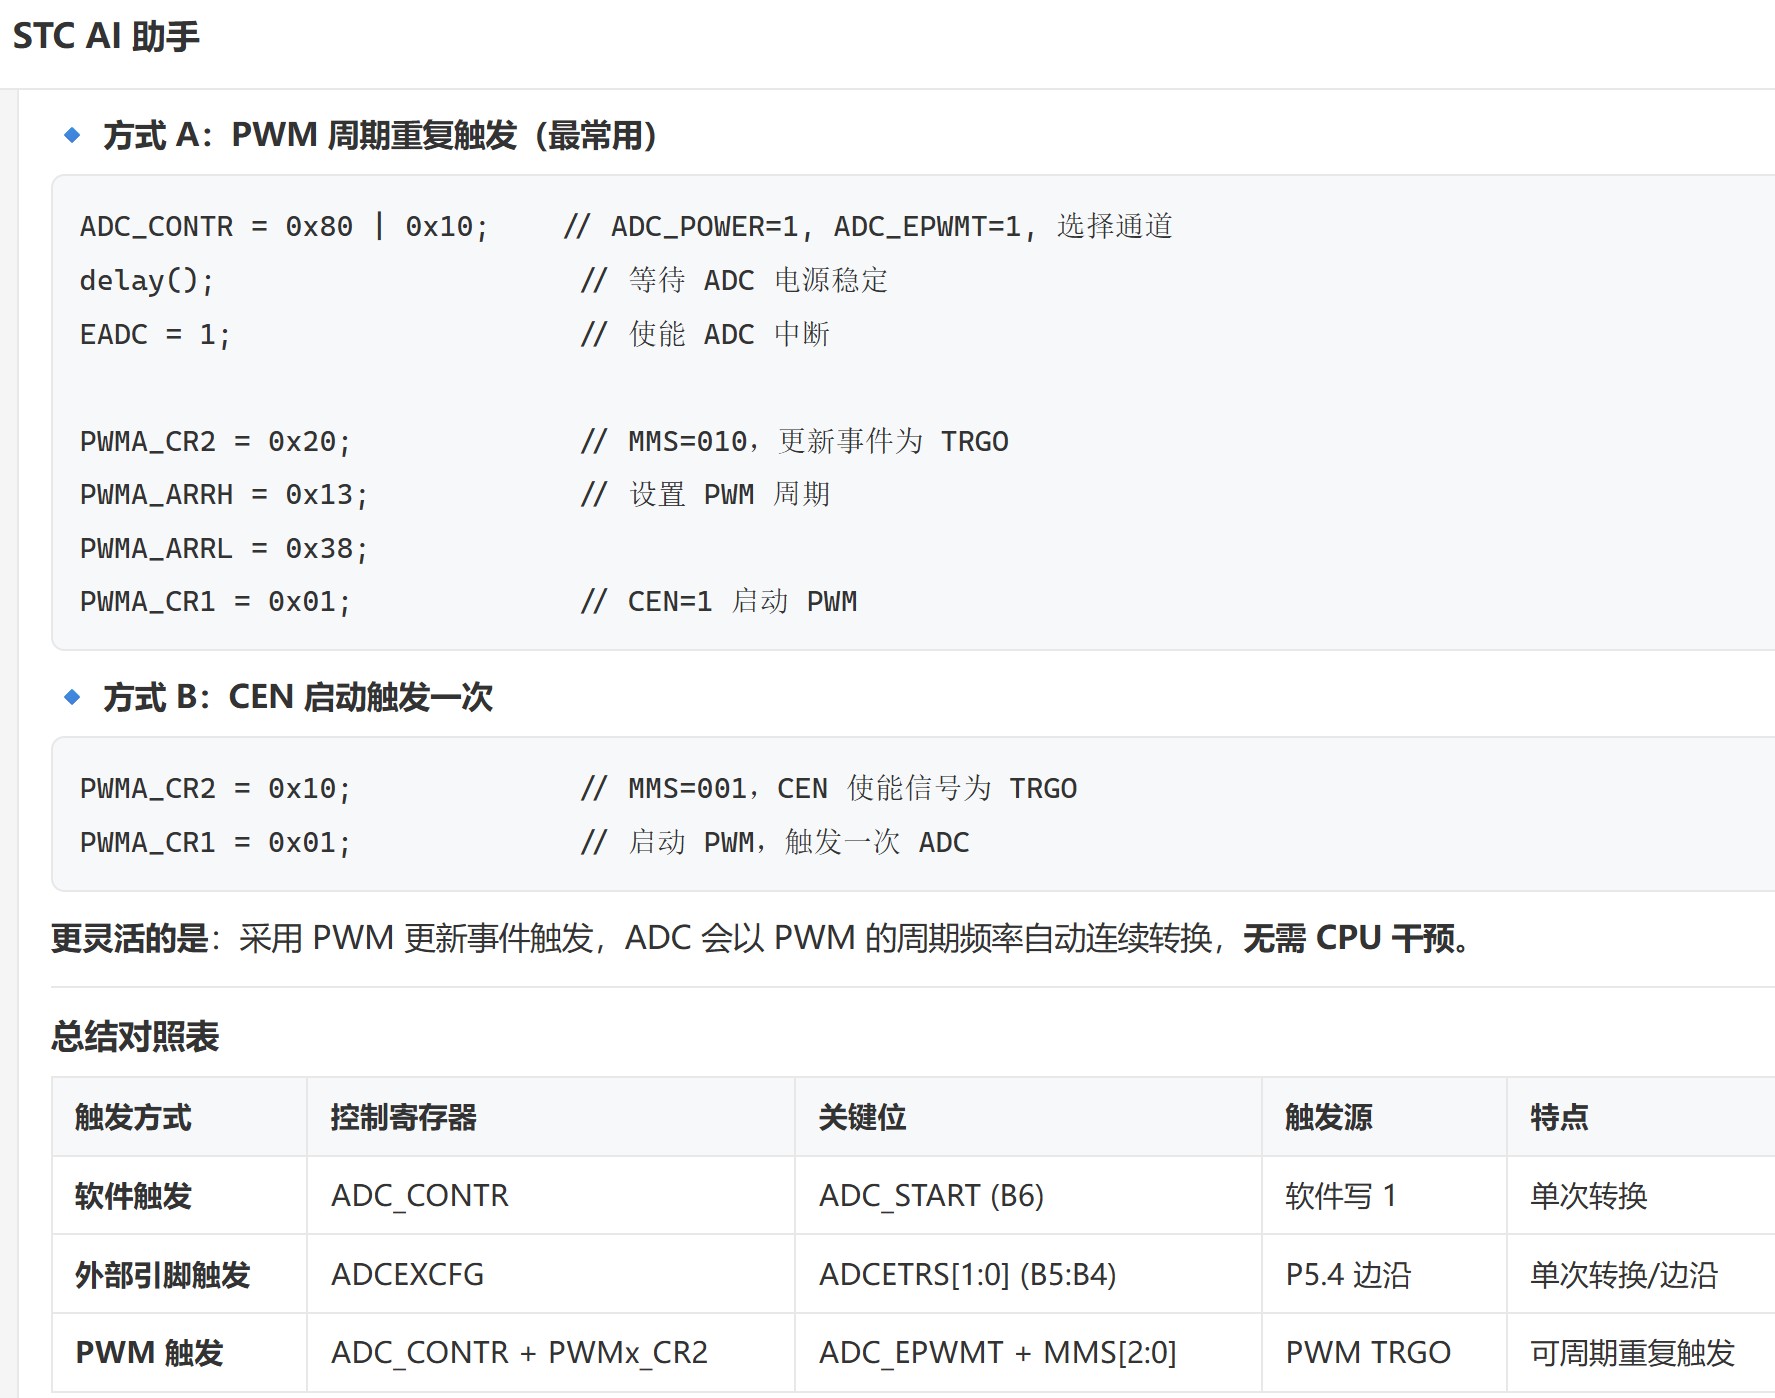The width and height of the screenshot is (1775, 1398).
Task: Click the STC AI 助手 title
Action: point(106,36)
